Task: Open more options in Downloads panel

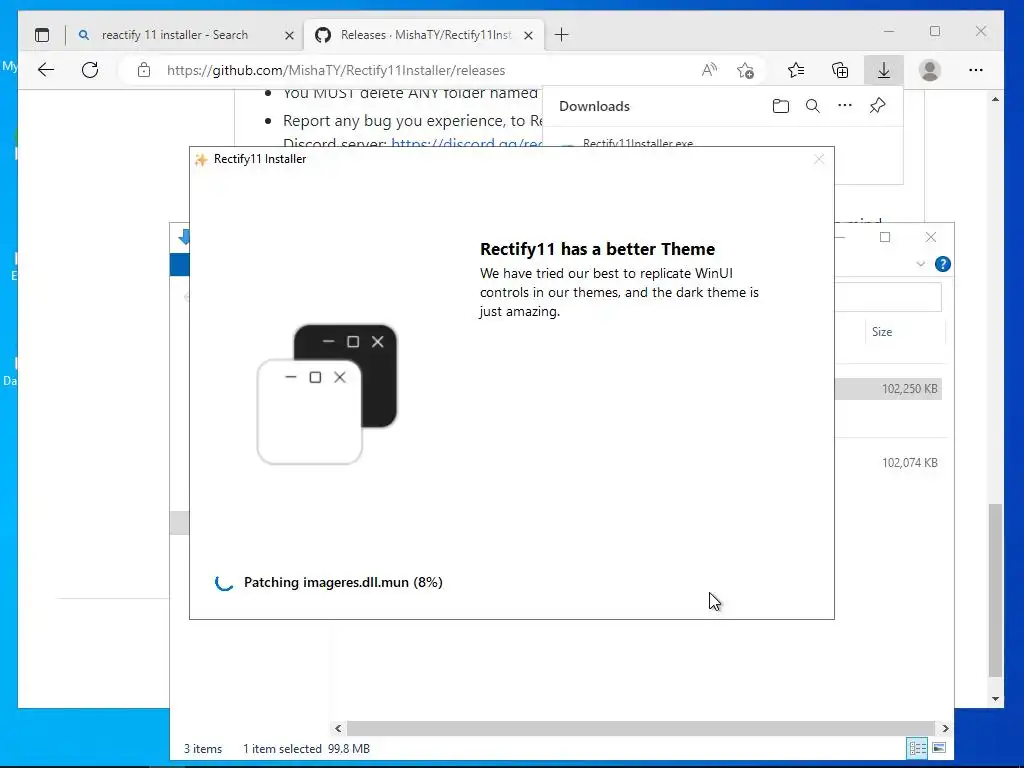Action: pyautogui.click(x=845, y=105)
